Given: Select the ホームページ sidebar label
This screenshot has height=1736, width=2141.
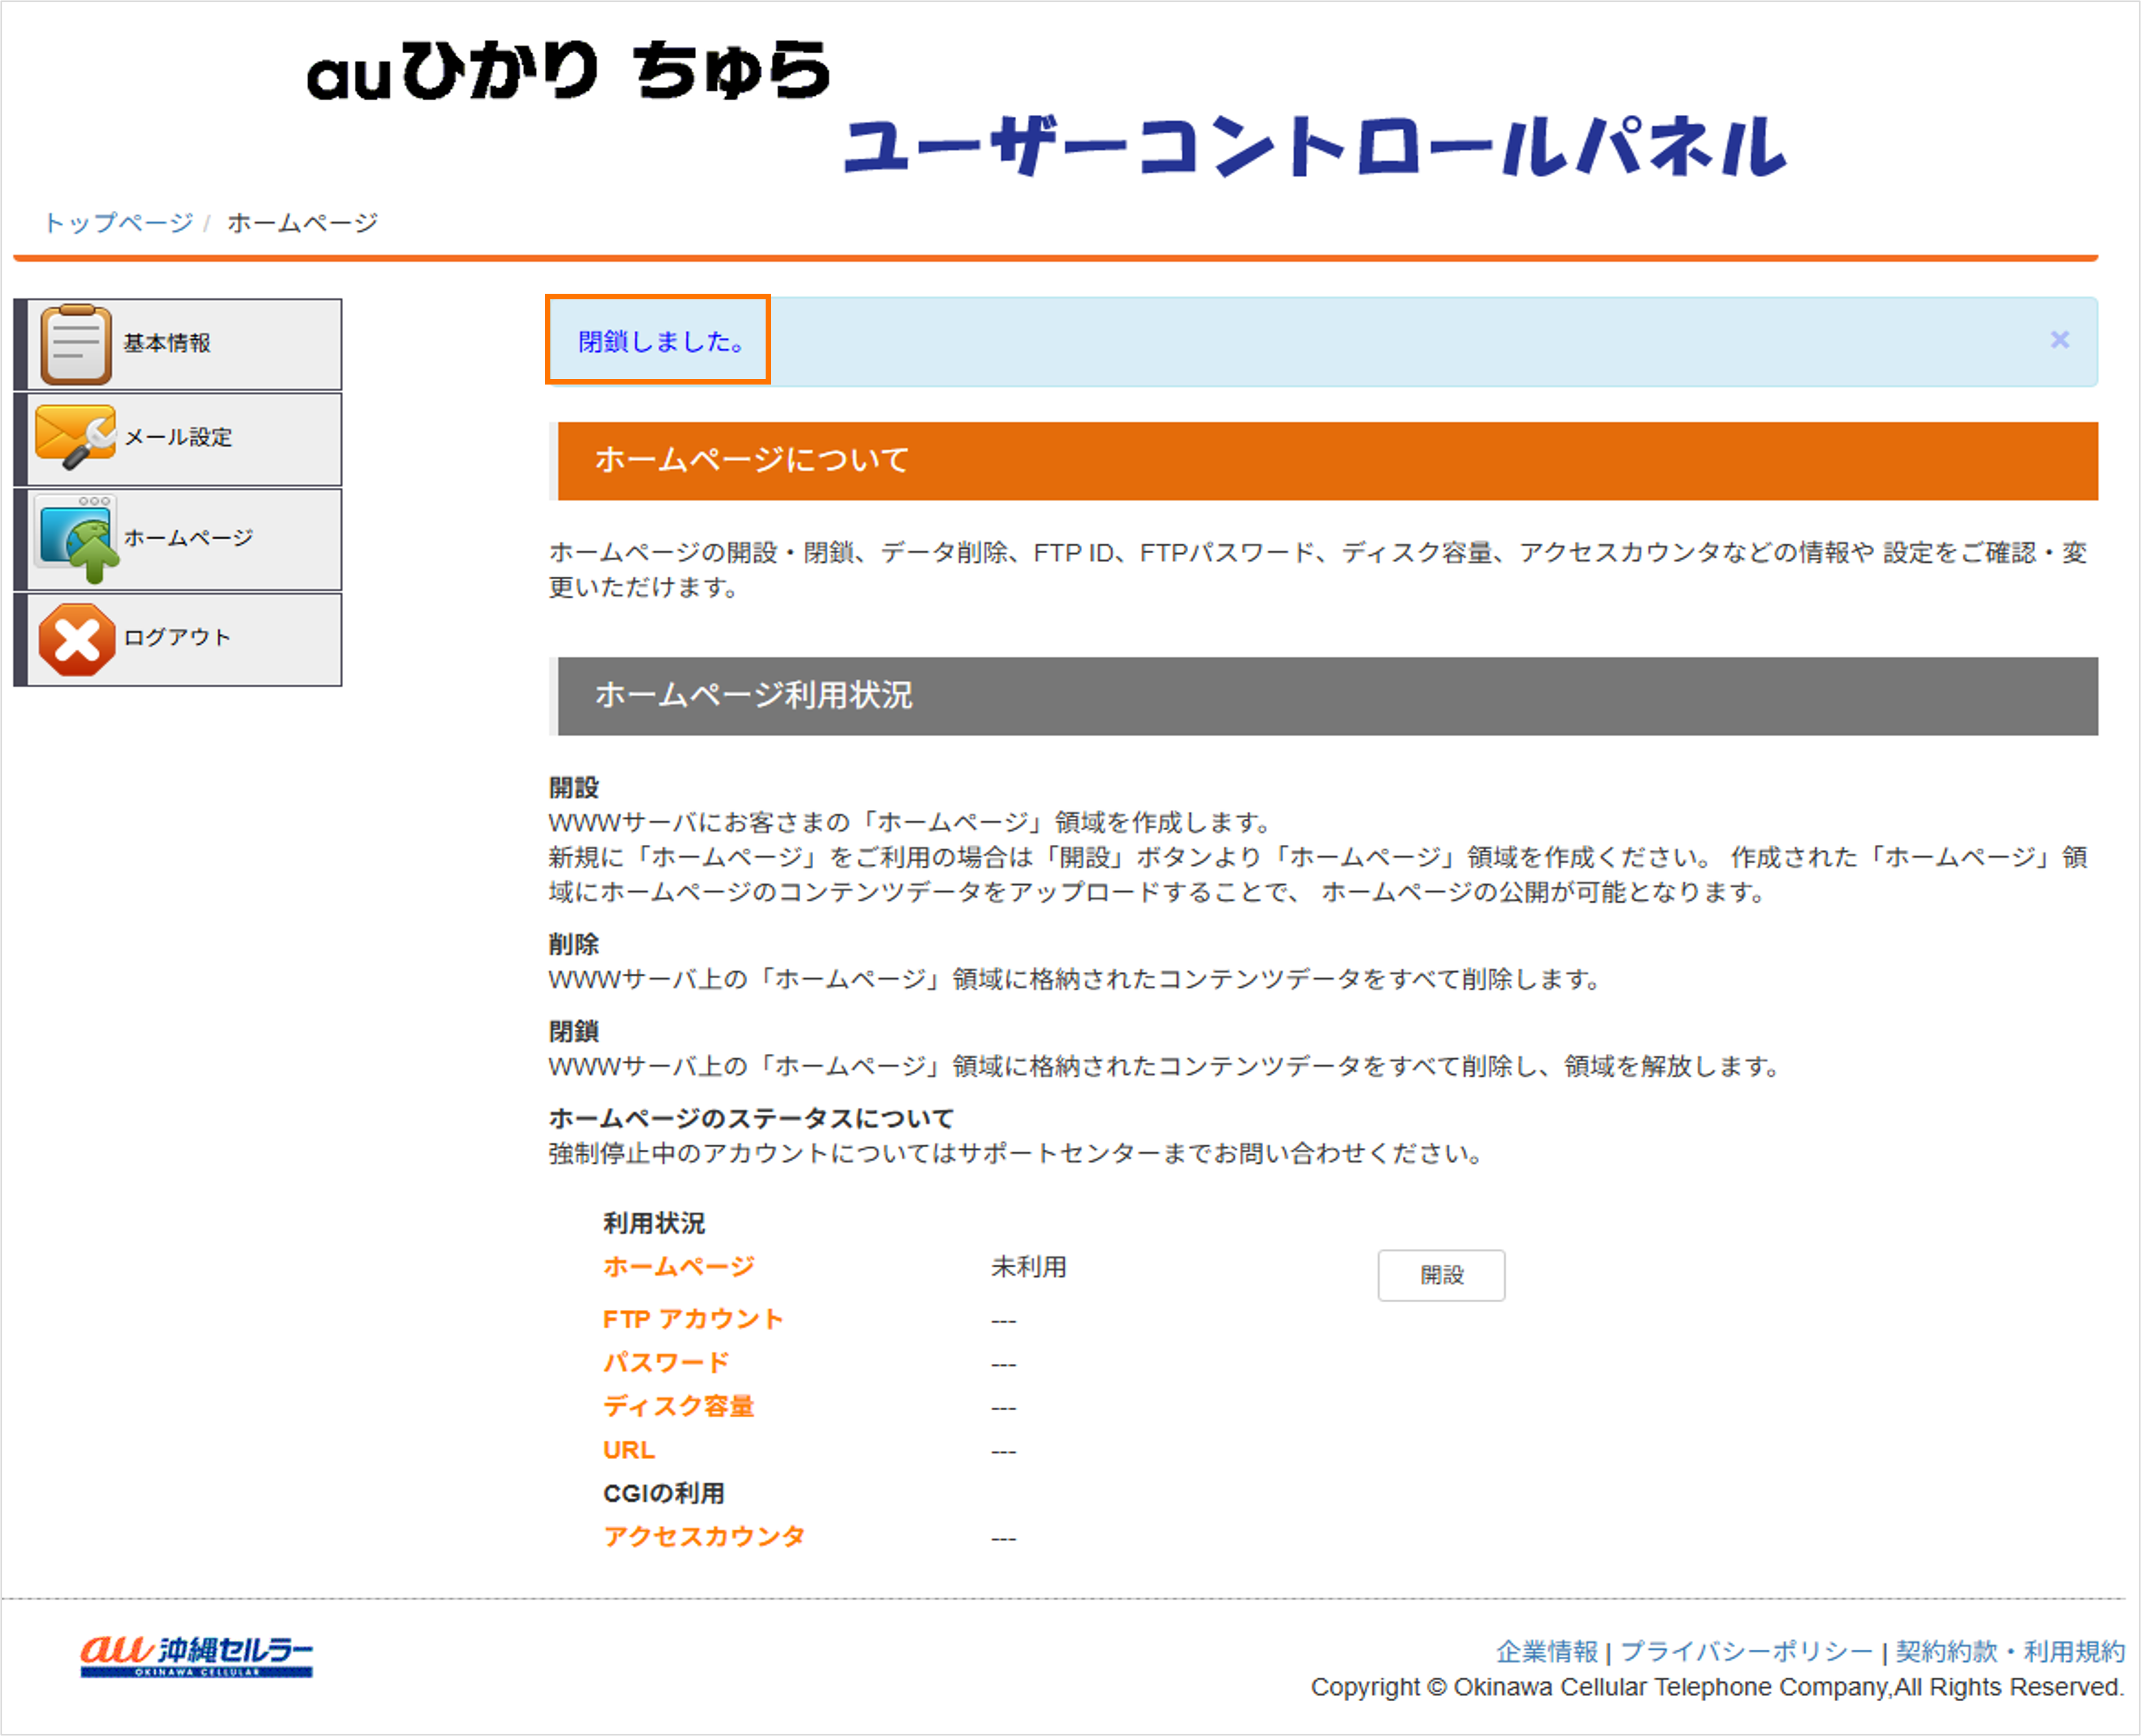Looking at the screenshot, I should [188, 538].
